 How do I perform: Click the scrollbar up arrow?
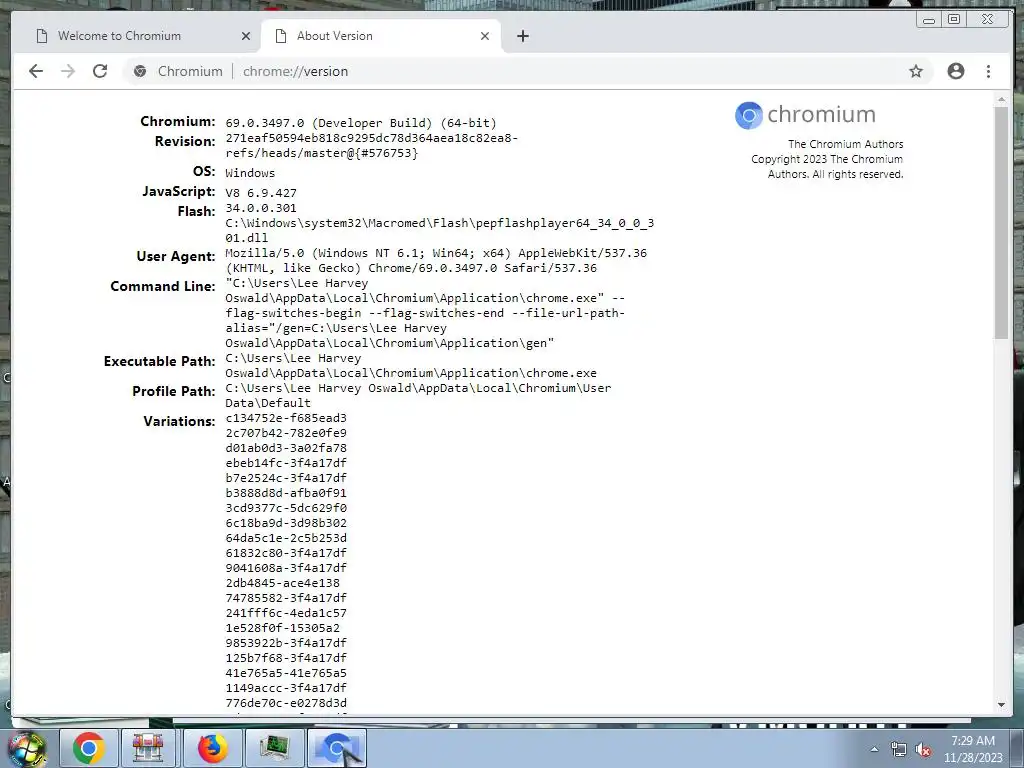(x=1001, y=100)
